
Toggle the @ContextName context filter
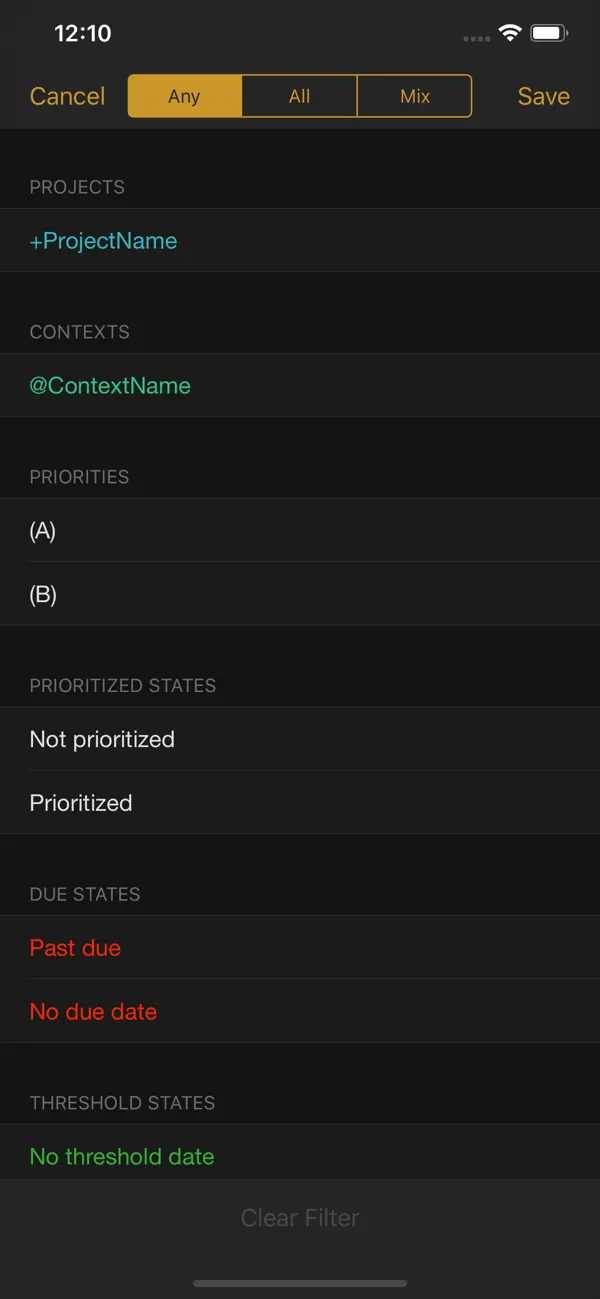[110, 385]
